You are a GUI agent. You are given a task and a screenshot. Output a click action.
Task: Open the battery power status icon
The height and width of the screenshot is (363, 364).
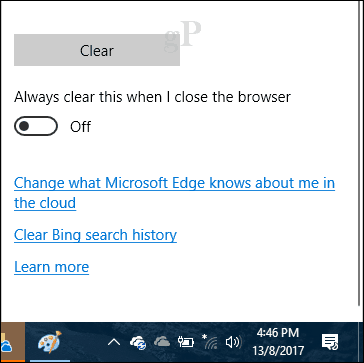coord(186,342)
